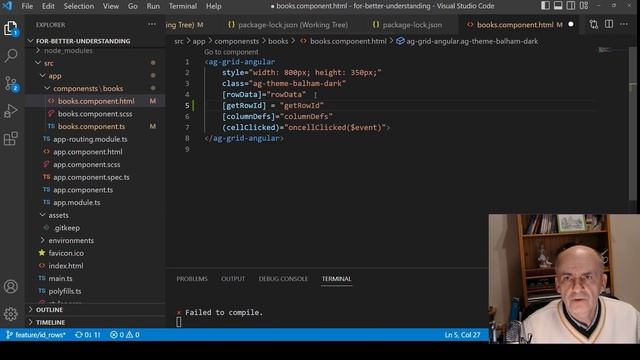This screenshot has width=640, height=360.
Task: Click the componensts breadcrumb segment
Action: (237, 41)
